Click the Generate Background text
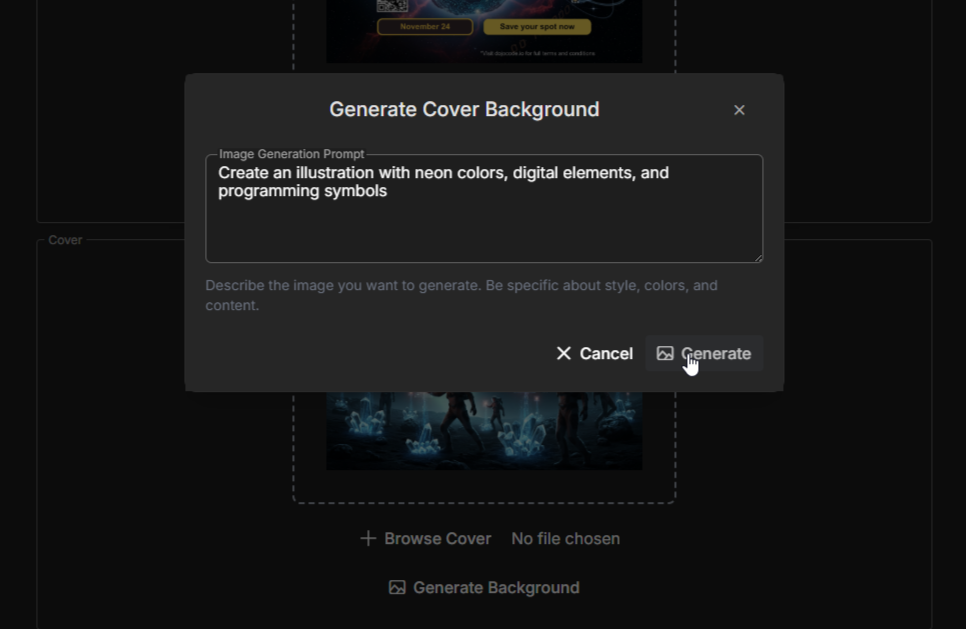This screenshot has width=966, height=629. point(495,587)
